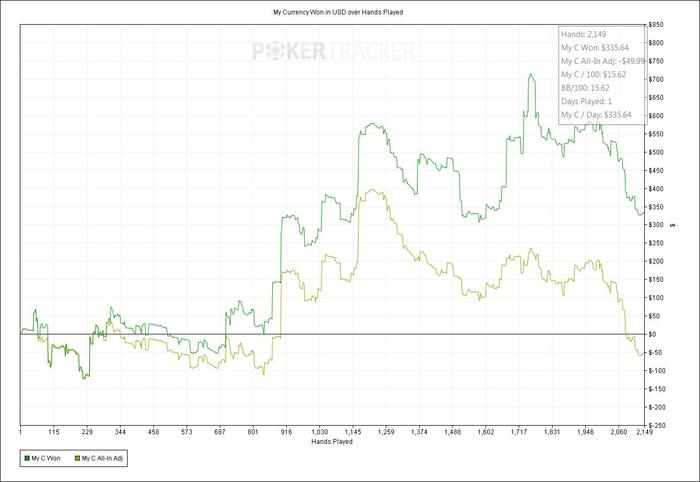Click the $0 y-axis label
700x482 pixels.
tap(652, 334)
